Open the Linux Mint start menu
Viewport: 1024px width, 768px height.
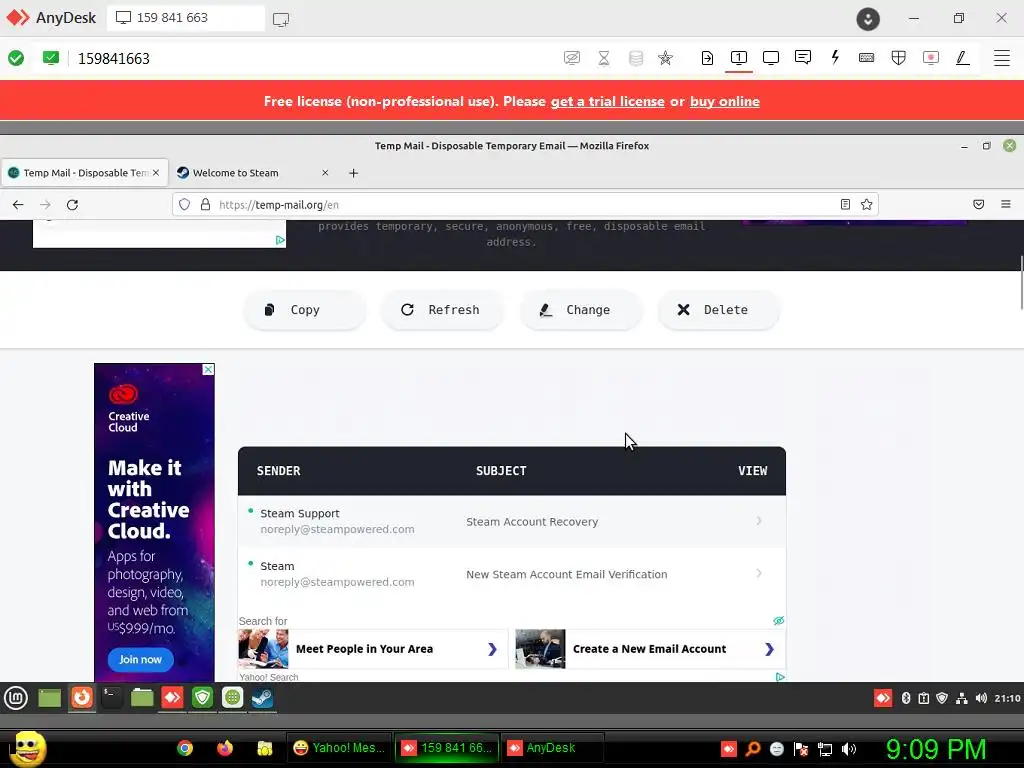[x=16, y=698]
